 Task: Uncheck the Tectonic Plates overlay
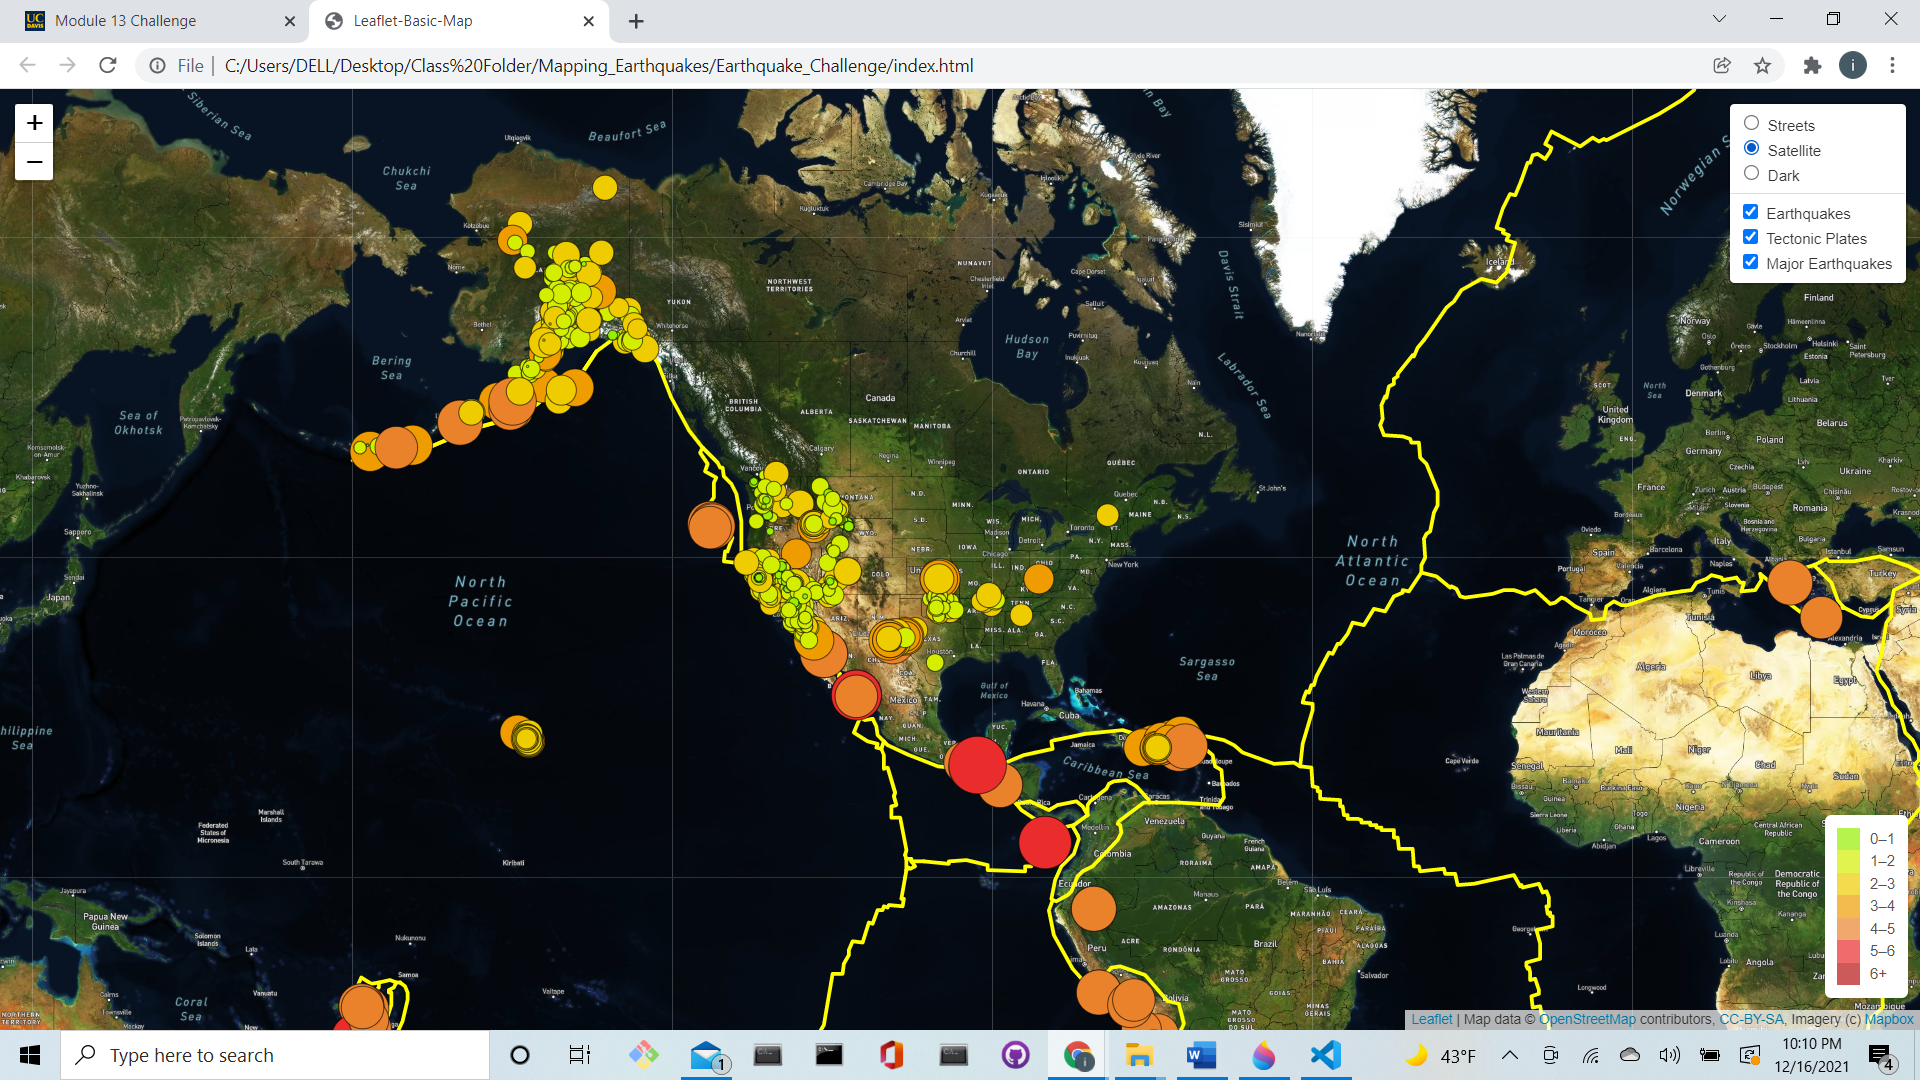click(x=1750, y=237)
